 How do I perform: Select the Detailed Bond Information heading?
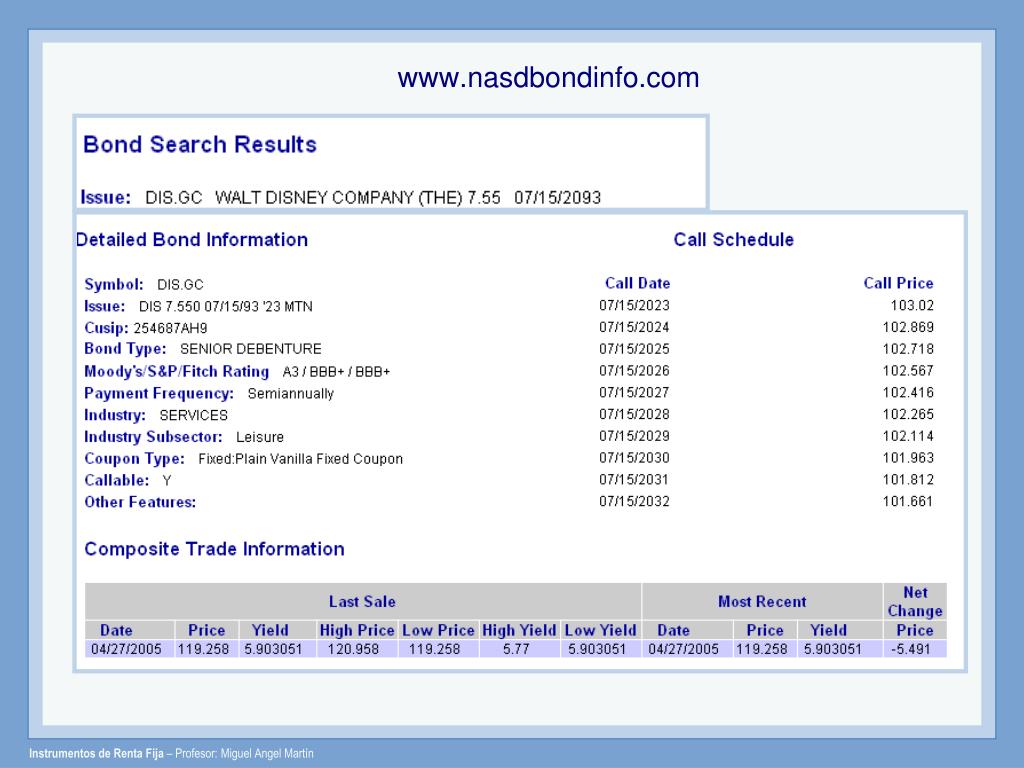(192, 240)
